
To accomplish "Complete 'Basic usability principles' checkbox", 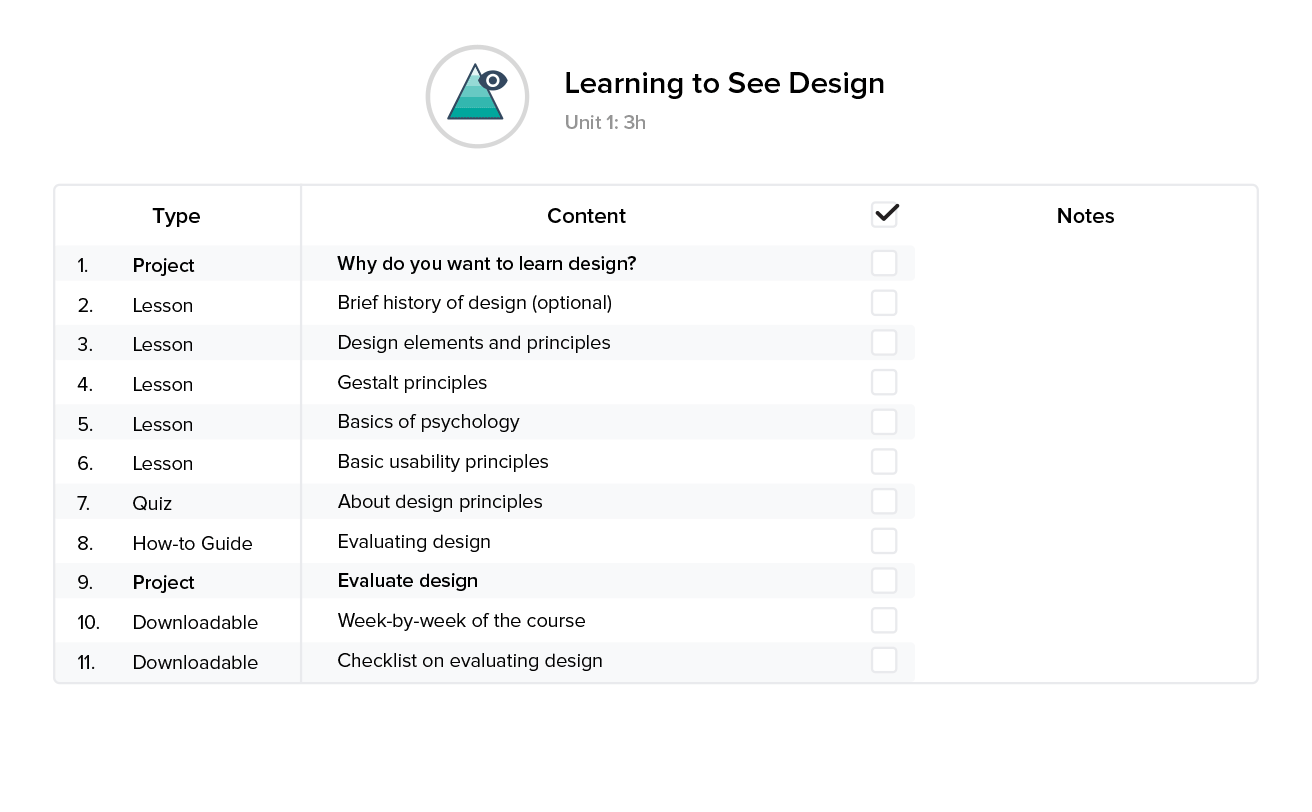I will (x=884, y=461).
